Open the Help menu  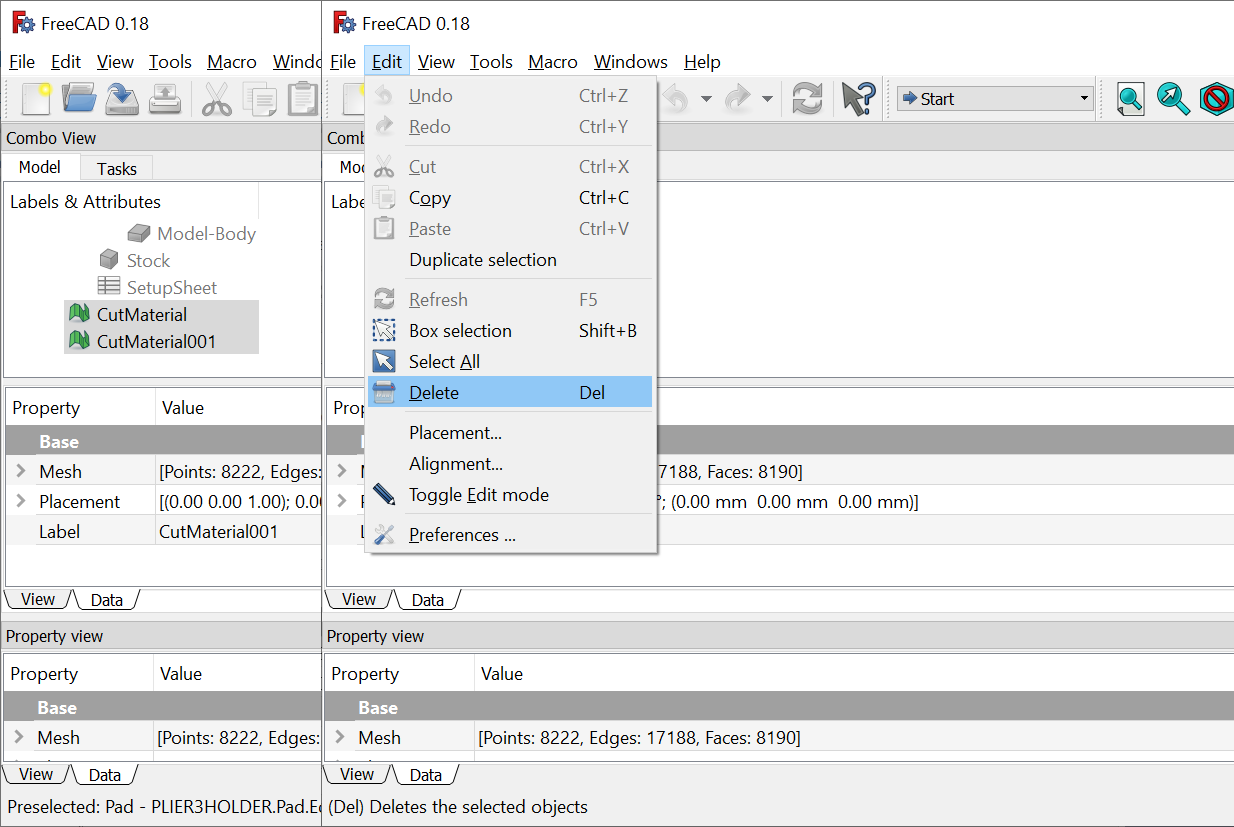point(702,61)
